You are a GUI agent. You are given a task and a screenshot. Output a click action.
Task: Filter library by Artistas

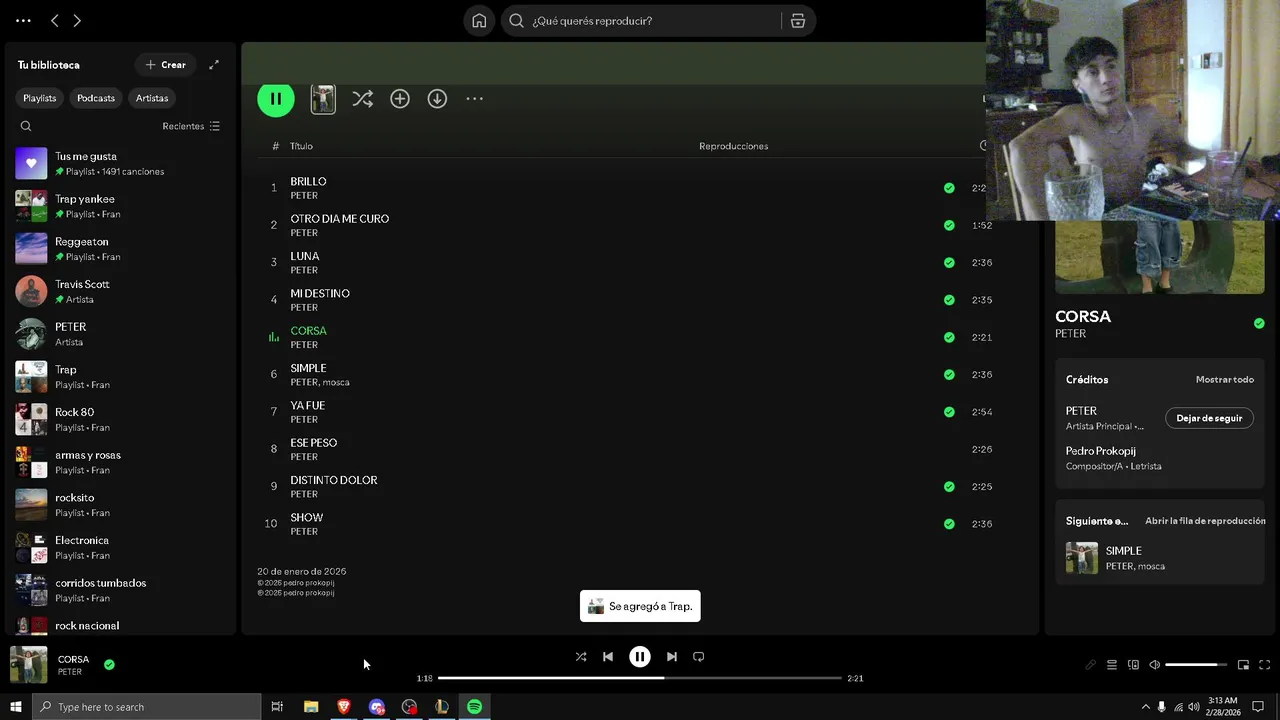point(152,98)
